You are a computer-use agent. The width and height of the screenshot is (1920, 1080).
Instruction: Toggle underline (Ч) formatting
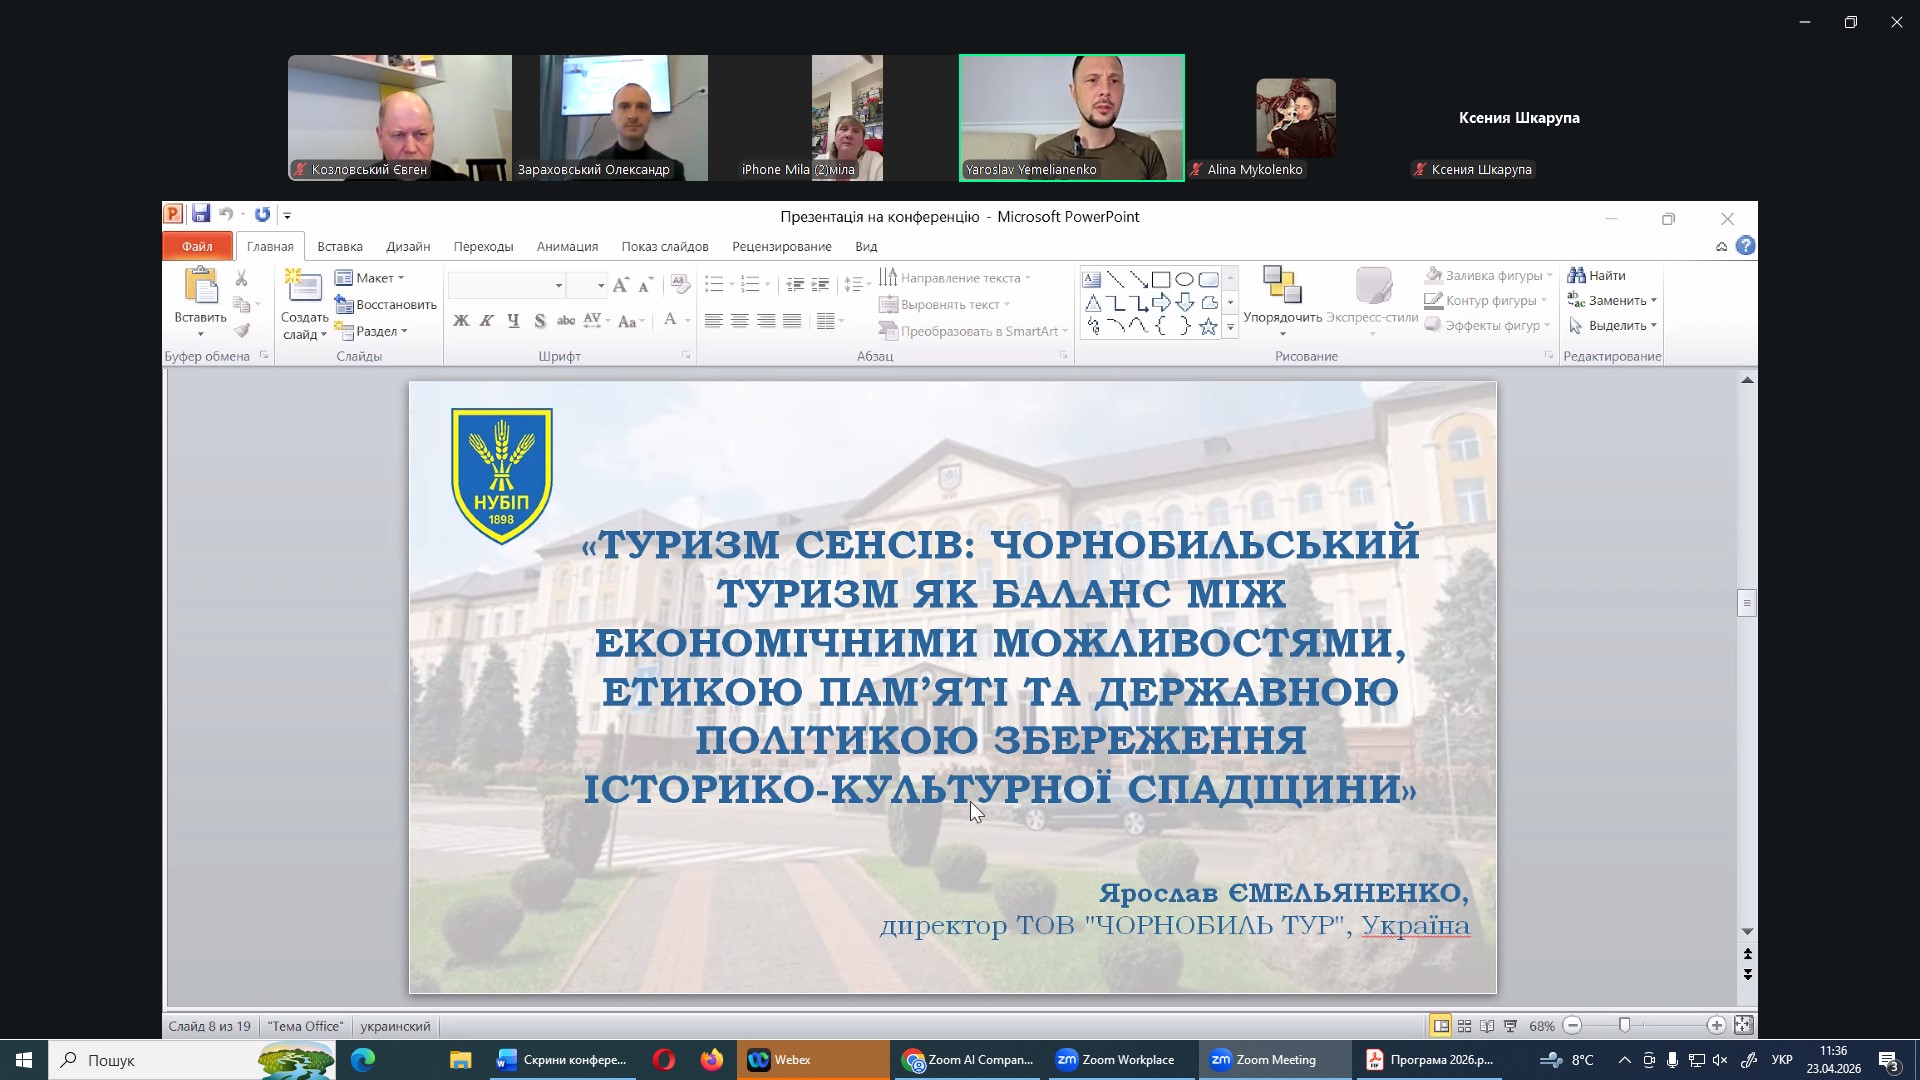point(513,321)
